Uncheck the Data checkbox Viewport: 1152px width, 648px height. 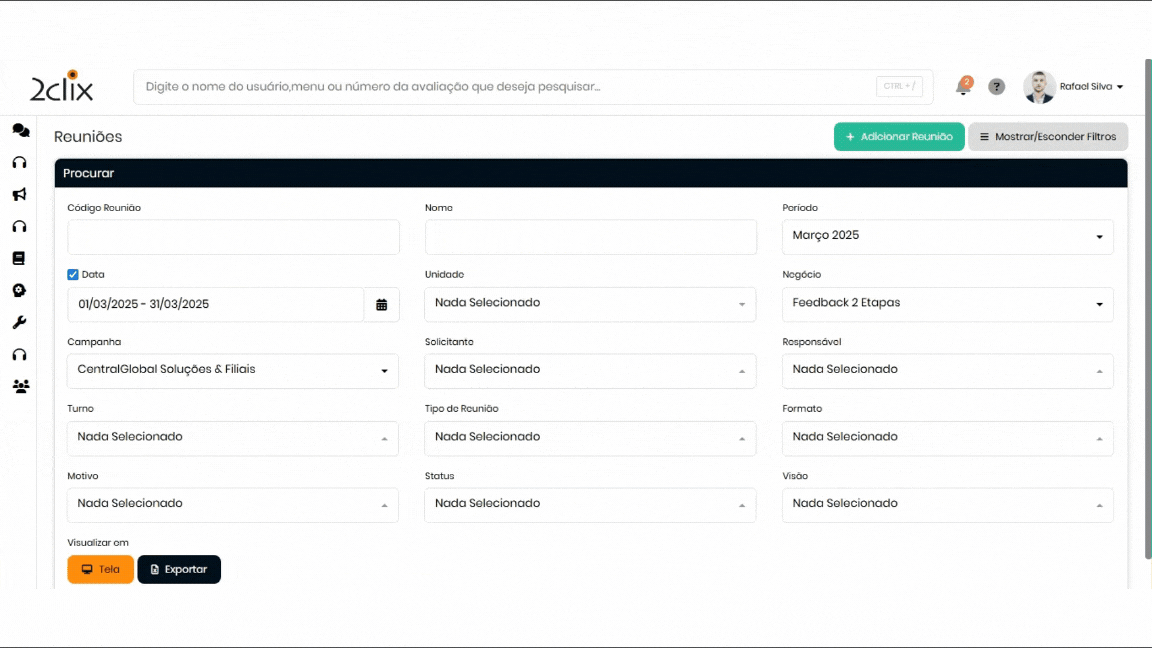pyautogui.click(x=73, y=274)
